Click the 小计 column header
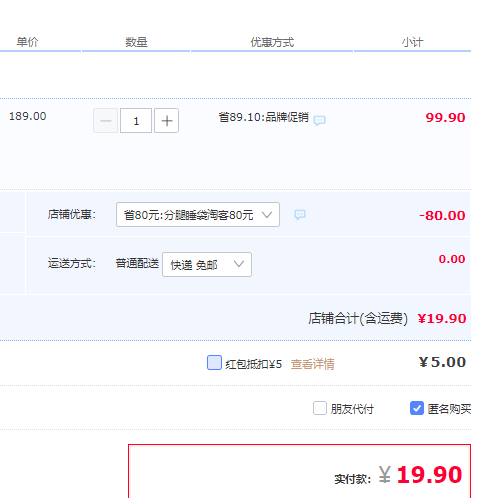 [412, 42]
